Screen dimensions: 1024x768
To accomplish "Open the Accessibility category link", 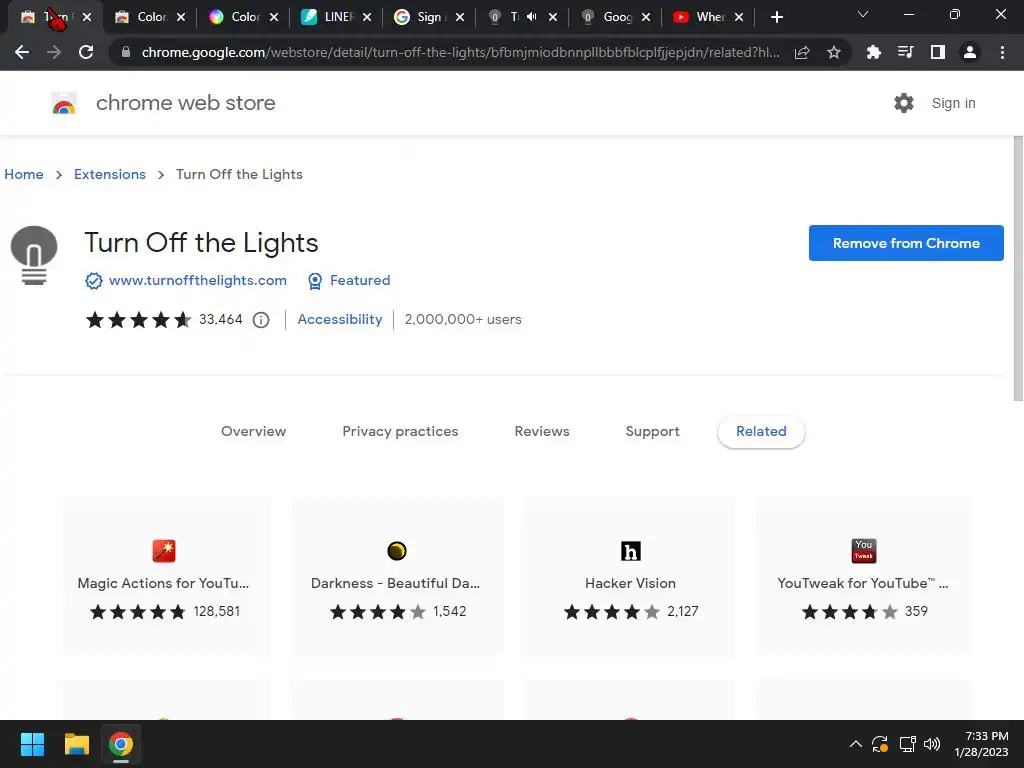I will (340, 319).
